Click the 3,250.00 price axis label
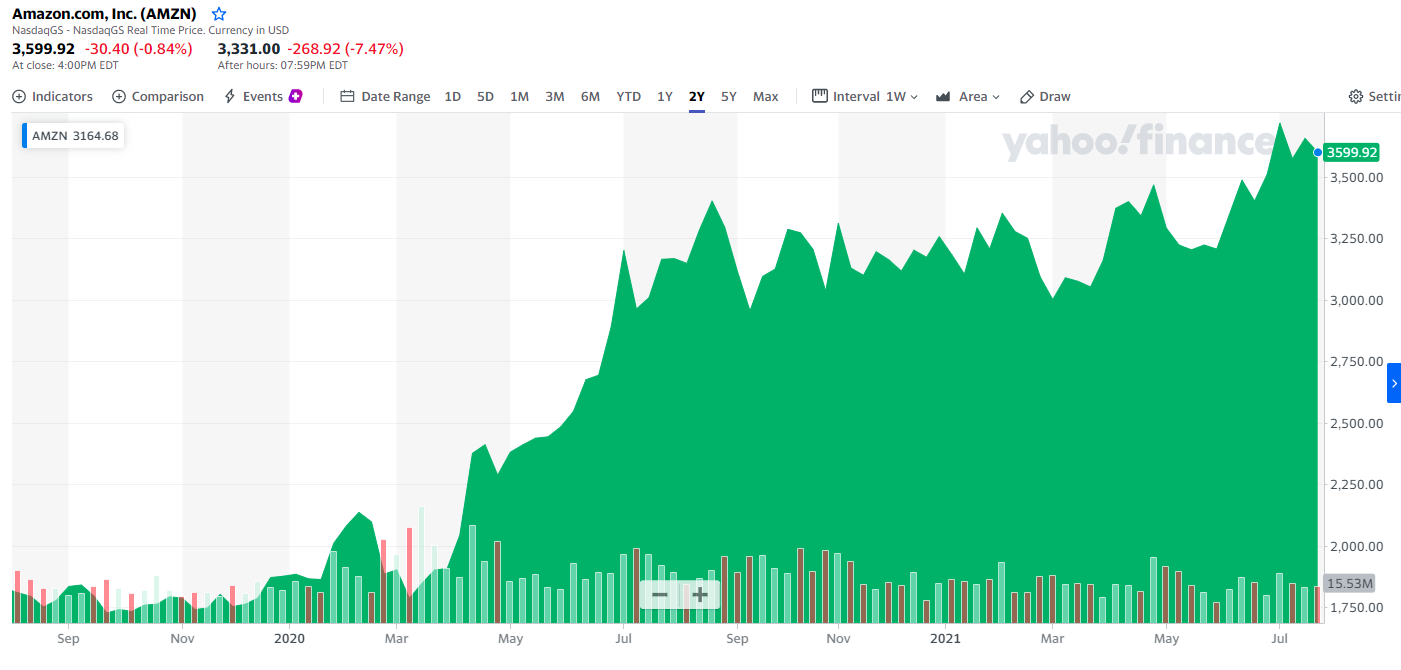This screenshot has width=1401, height=670. pos(1355,238)
